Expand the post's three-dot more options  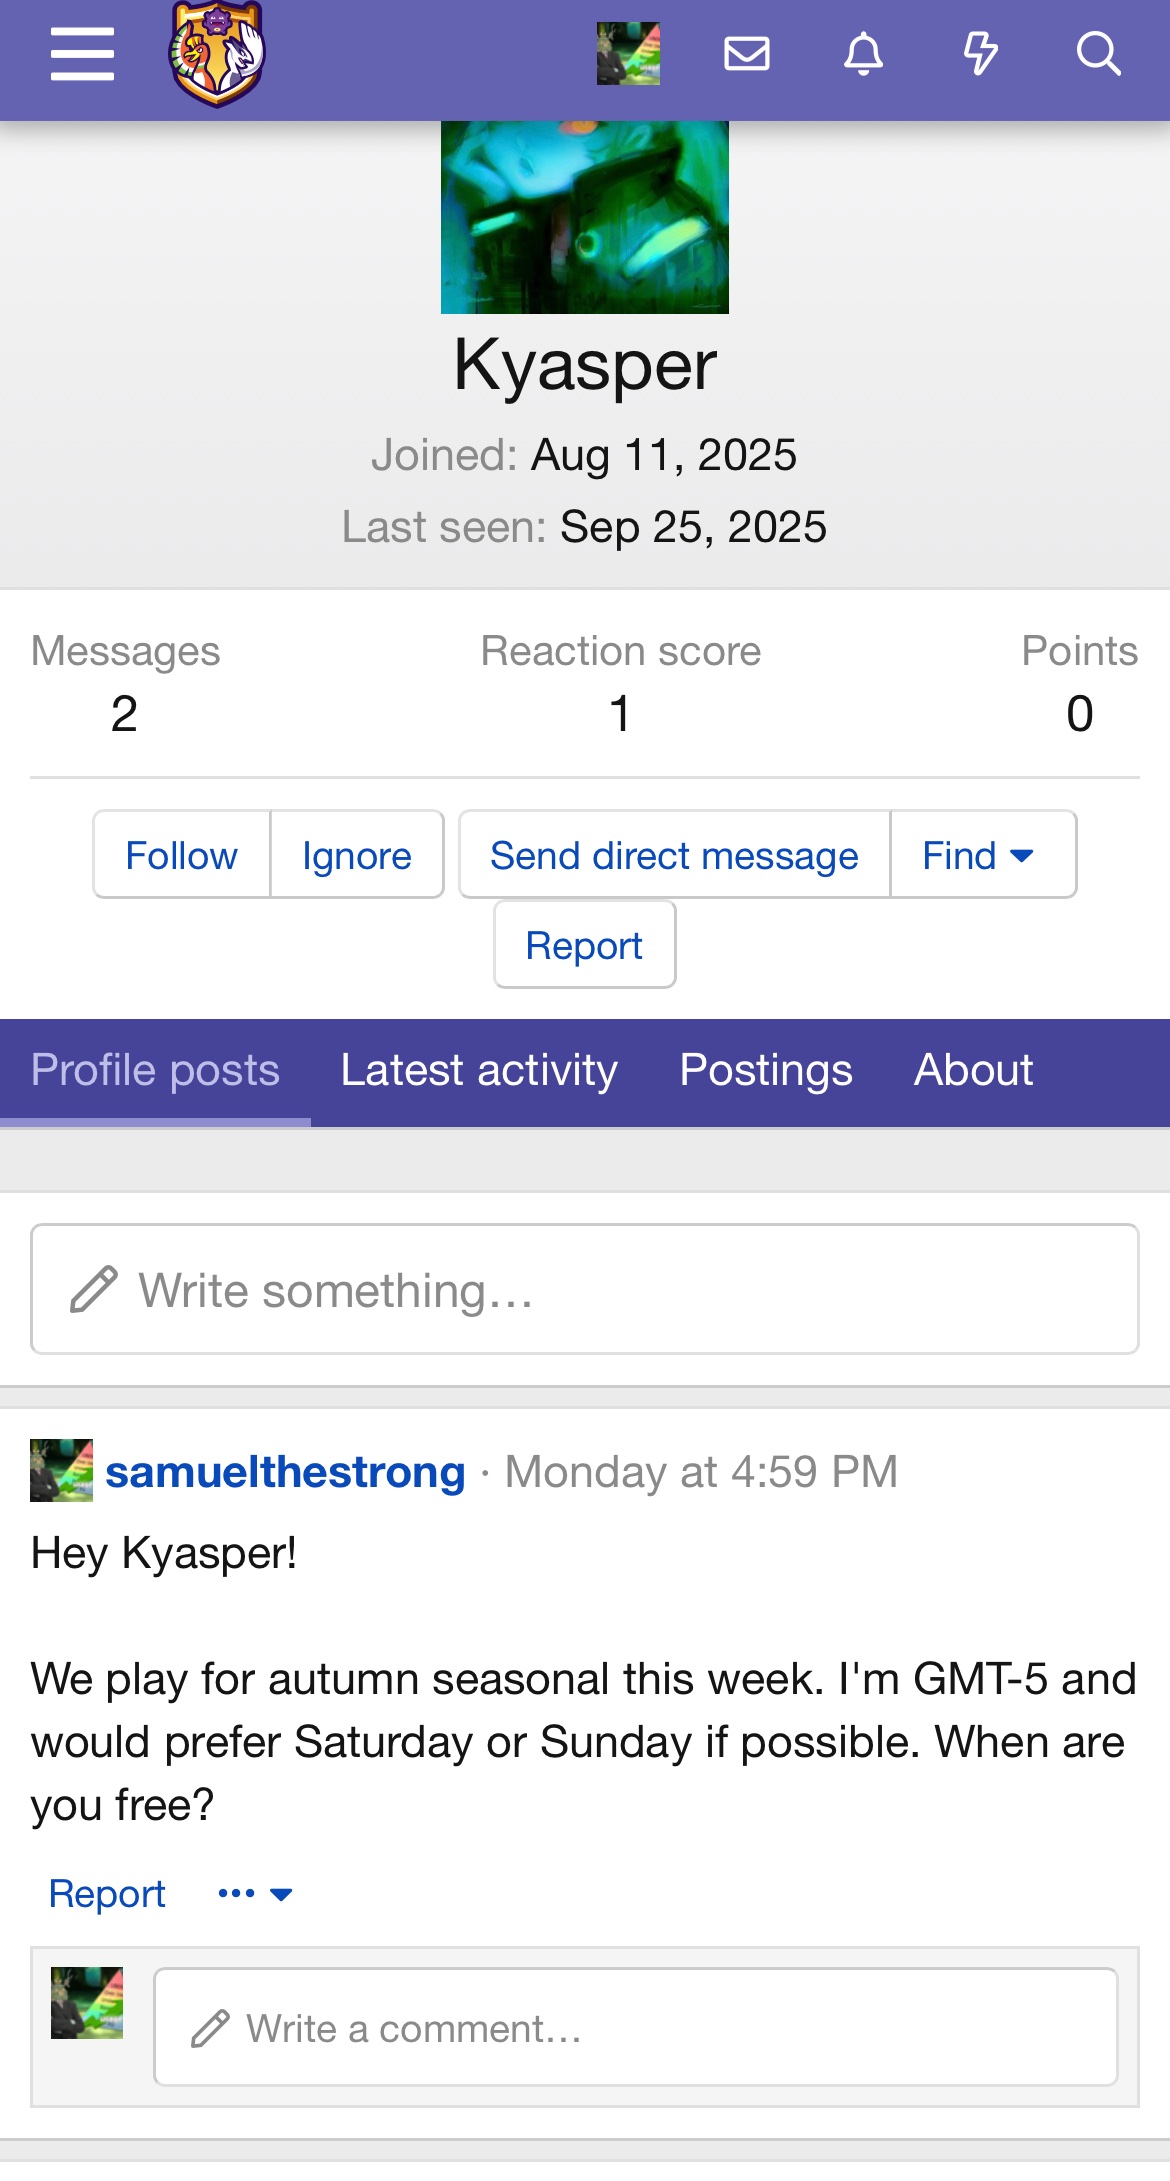pos(255,1893)
